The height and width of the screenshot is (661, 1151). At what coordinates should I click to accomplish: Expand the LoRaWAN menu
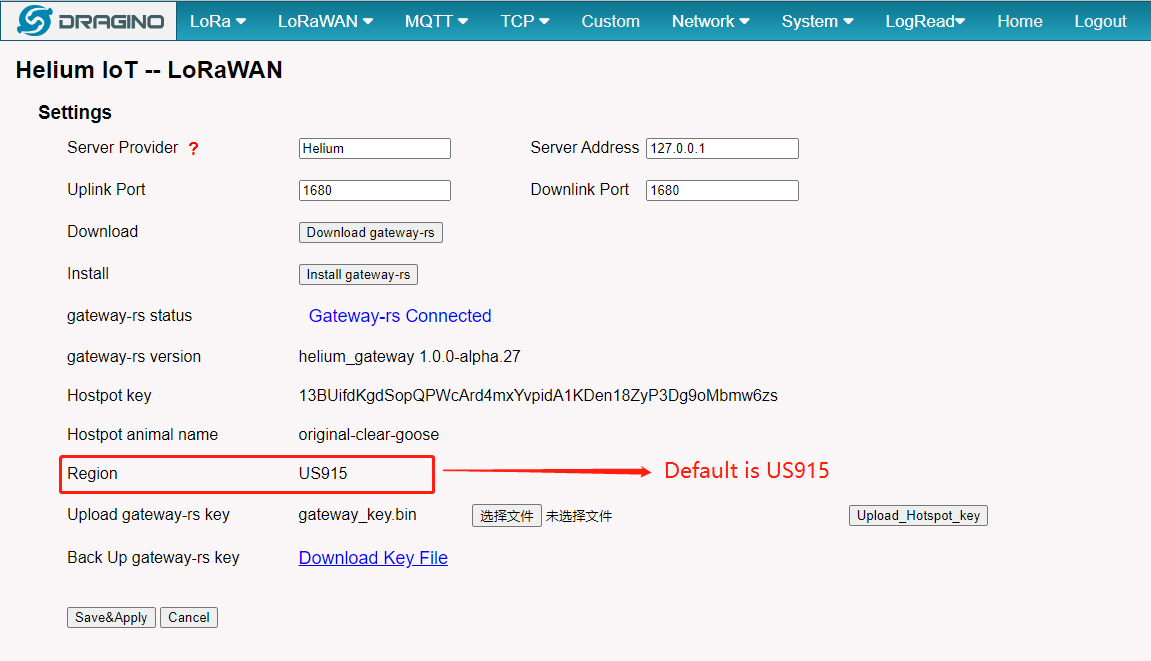pyautogui.click(x=325, y=21)
